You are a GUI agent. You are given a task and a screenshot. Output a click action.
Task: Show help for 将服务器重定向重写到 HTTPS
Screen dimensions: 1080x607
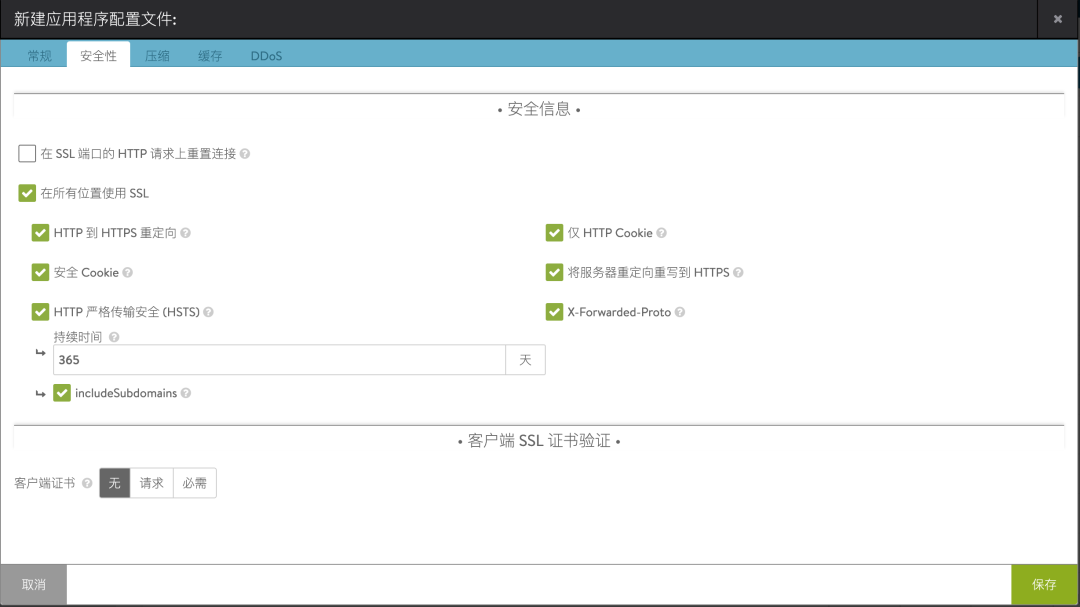coord(738,273)
